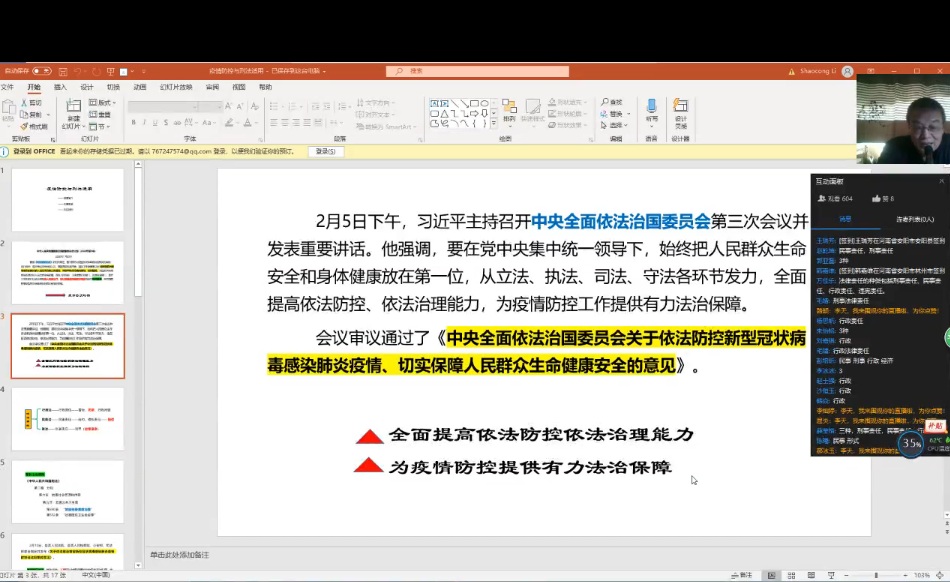This screenshot has width=950, height=582.
Task: Click the New Slide (新建幻灯片) icon
Action: click(x=73, y=107)
